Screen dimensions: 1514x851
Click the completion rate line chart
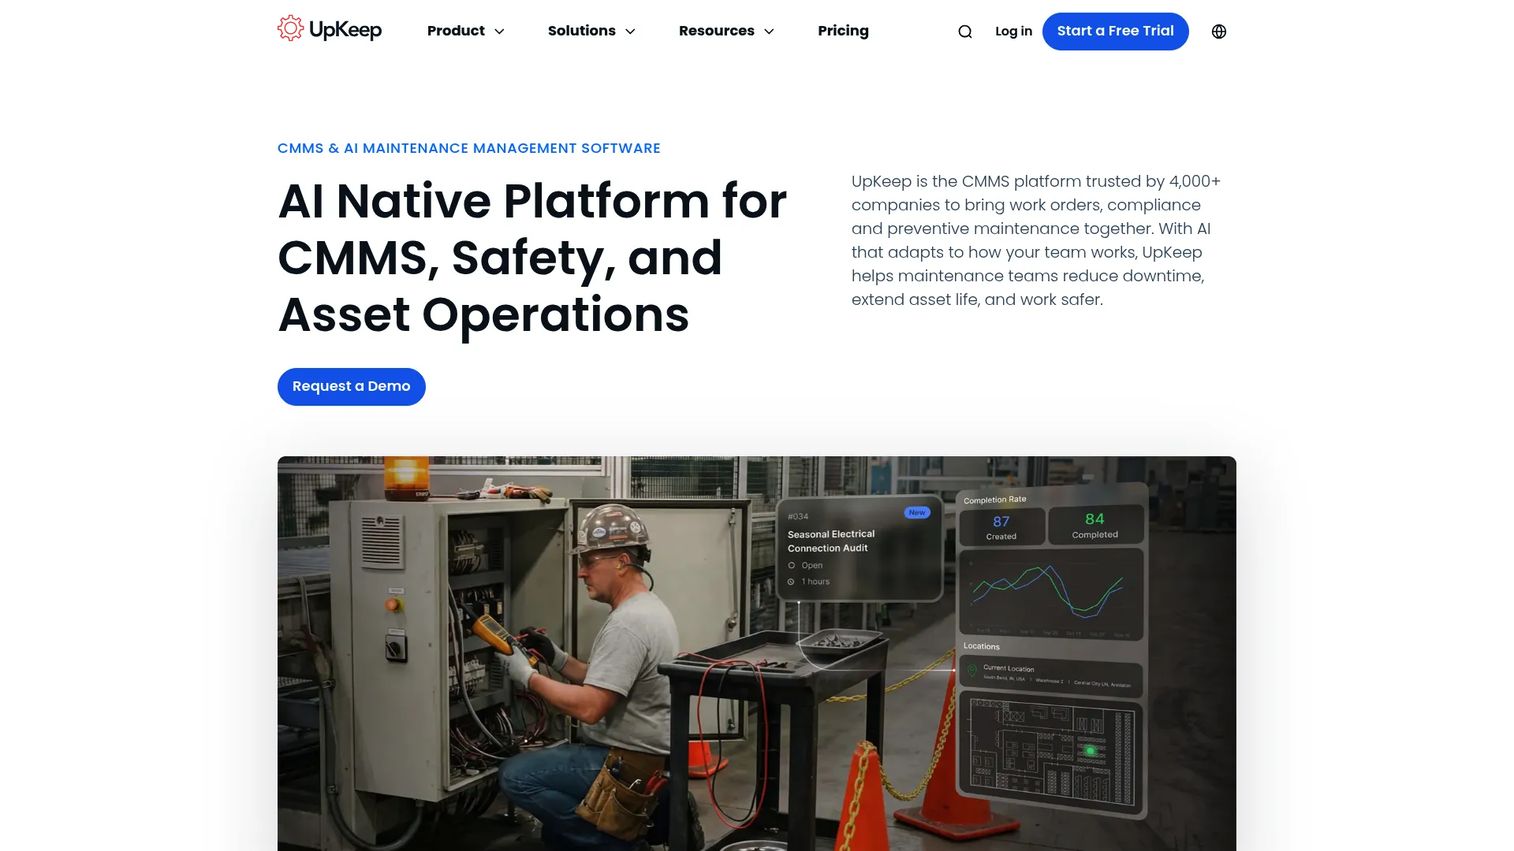point(1051,594)
